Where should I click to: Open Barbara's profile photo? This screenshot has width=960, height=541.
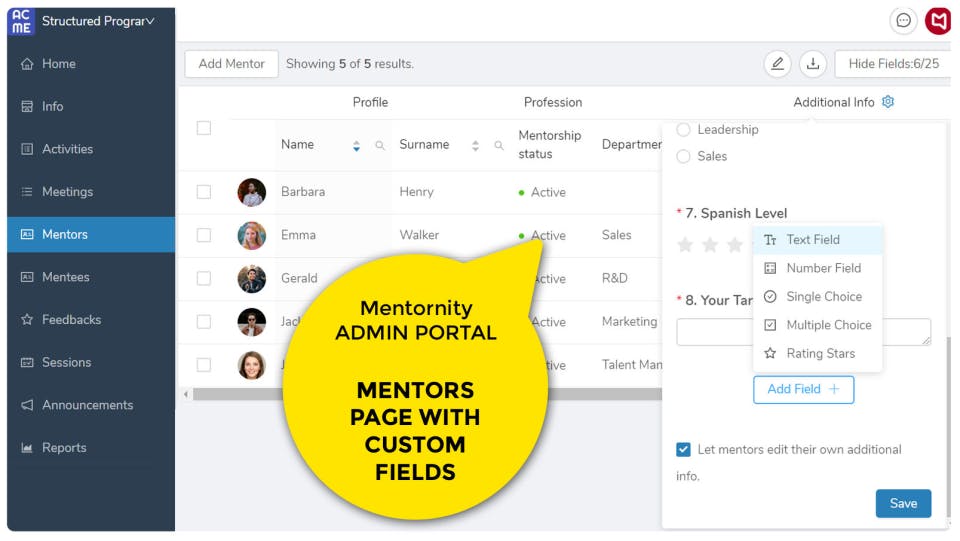coord(252,192)
